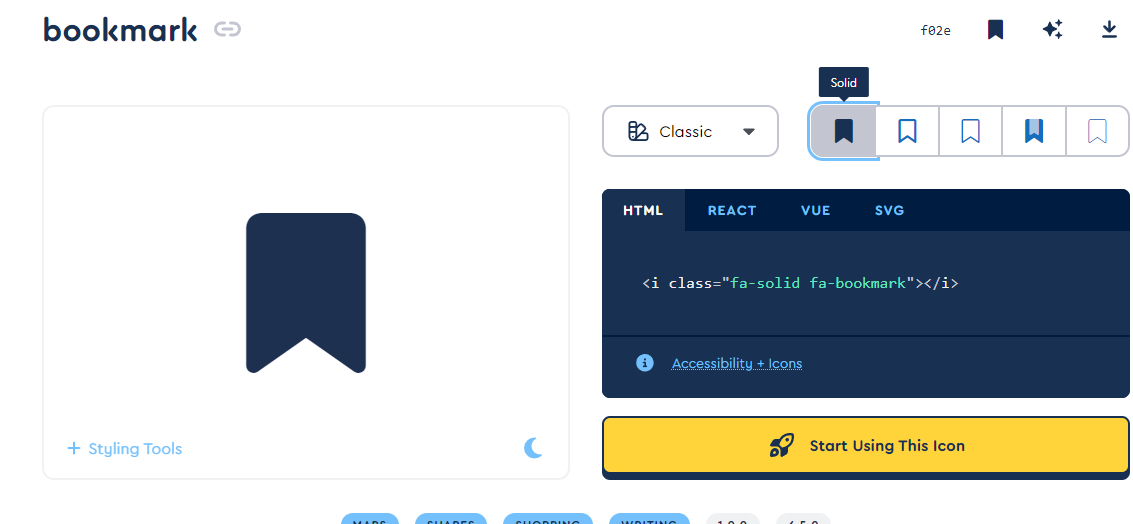Open the Accessibility + Icons link
Image resolution: width=1133 pixels, height=524 pixels.
(736, 364)
